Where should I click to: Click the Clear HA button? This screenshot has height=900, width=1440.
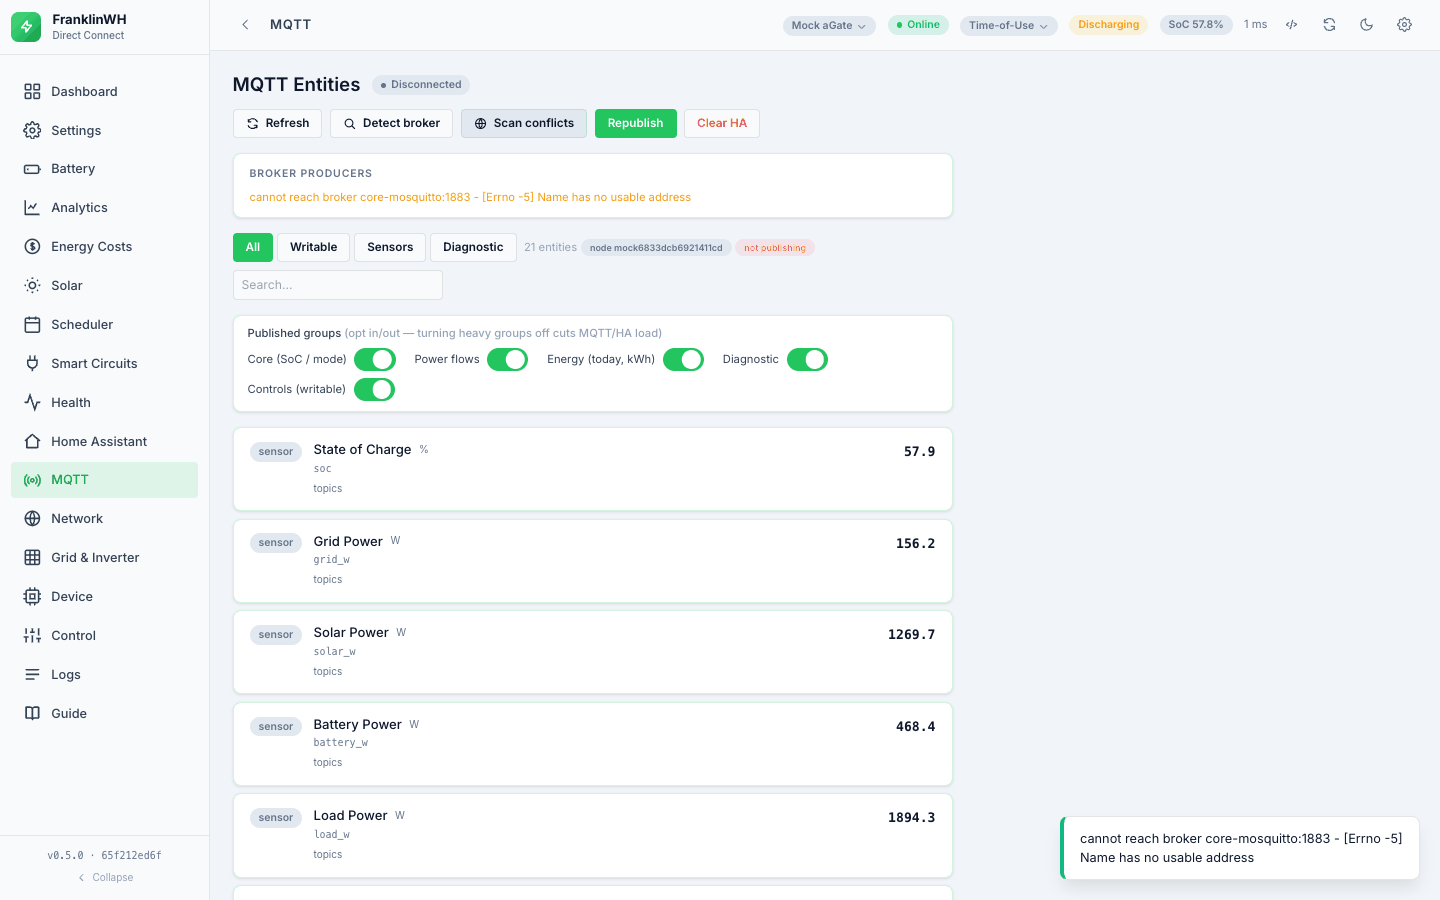pos(722,124)
